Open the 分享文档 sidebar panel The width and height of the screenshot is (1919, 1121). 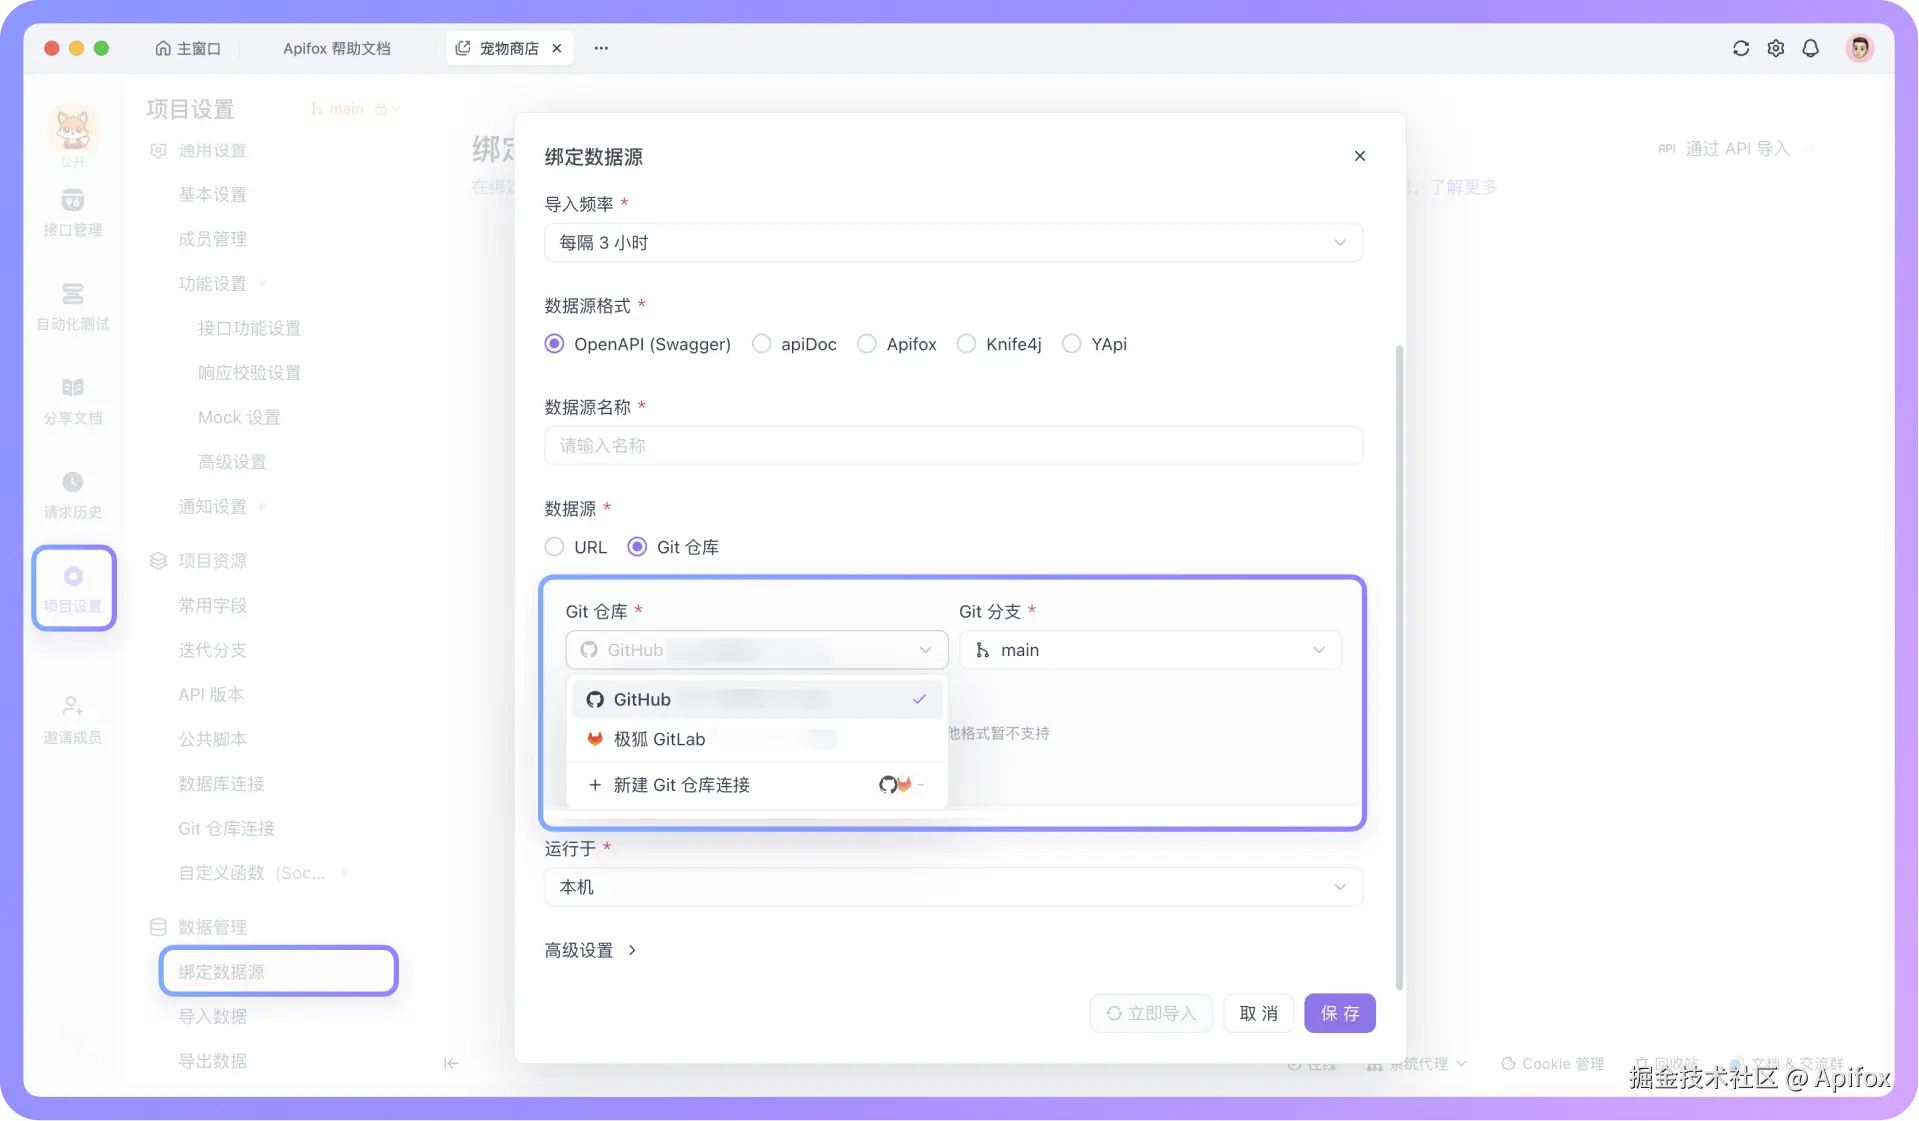tap(72, 398)
